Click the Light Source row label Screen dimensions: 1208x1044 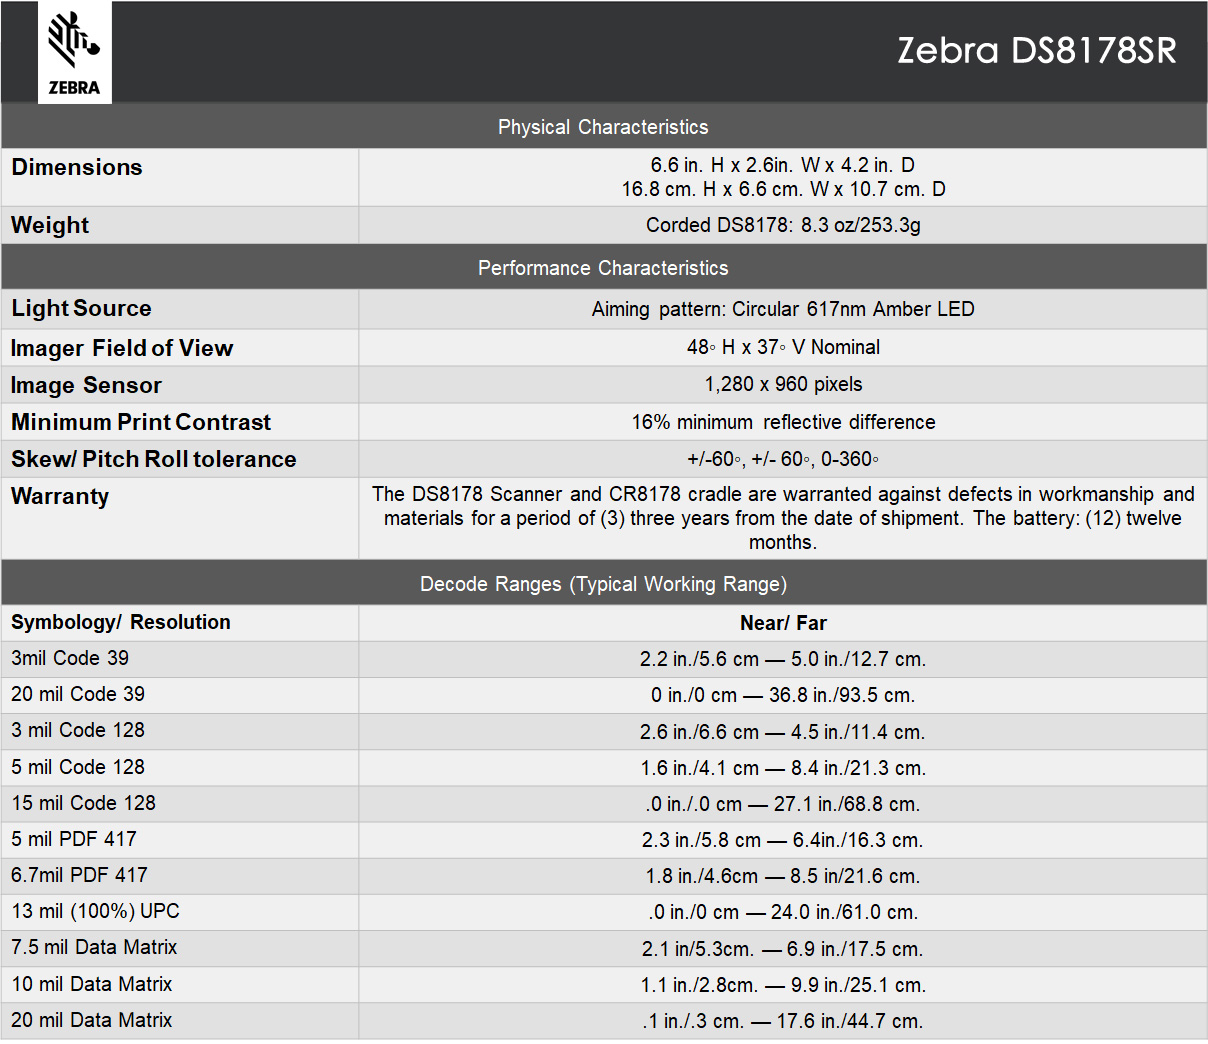(x=82, y=309)
